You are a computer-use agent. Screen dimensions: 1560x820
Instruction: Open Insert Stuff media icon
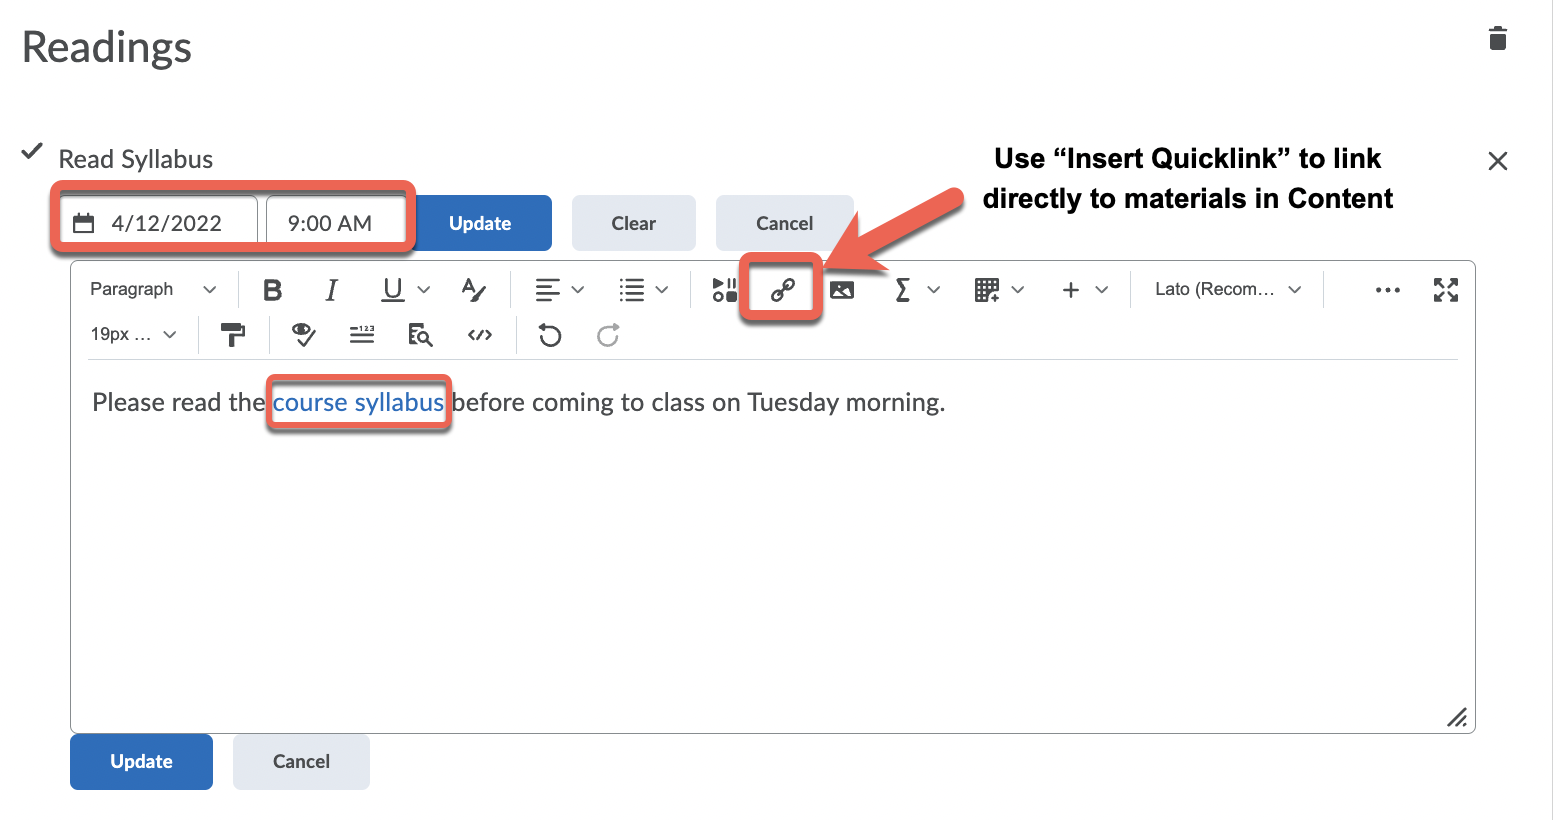[x=724, y=290]
